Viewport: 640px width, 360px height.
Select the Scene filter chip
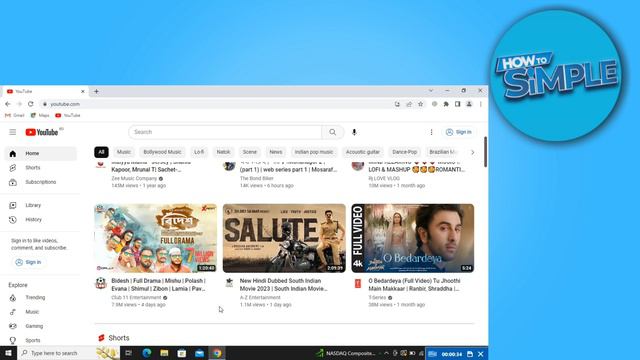click(x=250, y=152)
